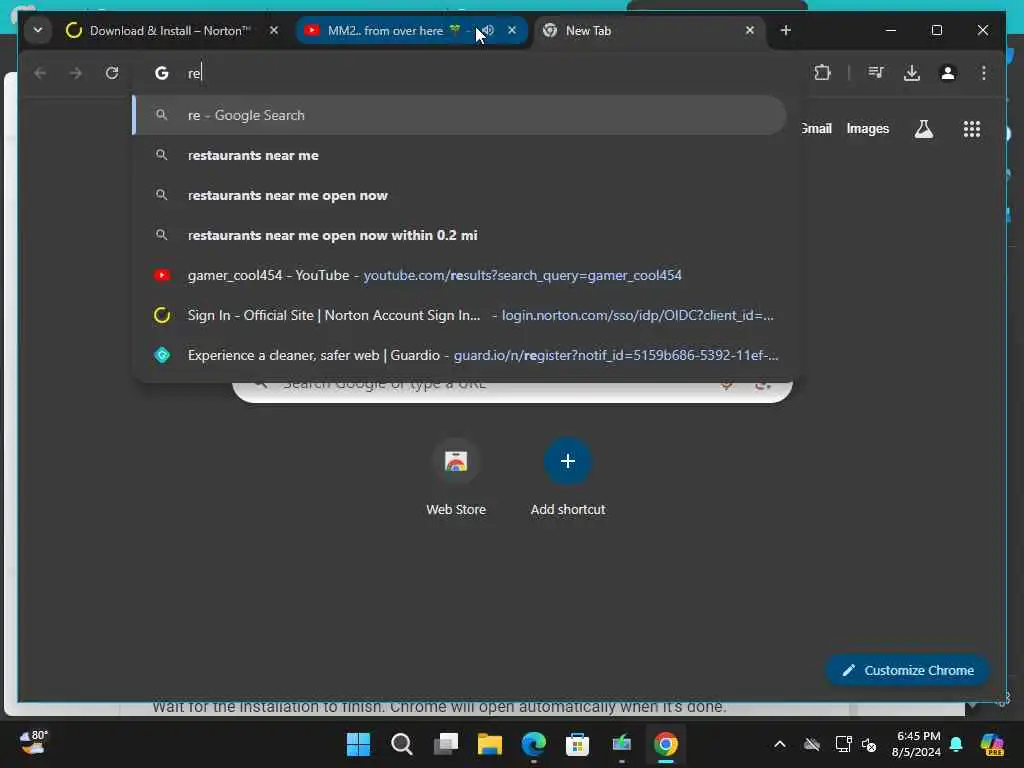1024x768 pixels.
Task: Open Task View on the taskbar
Action: (445, 744)
